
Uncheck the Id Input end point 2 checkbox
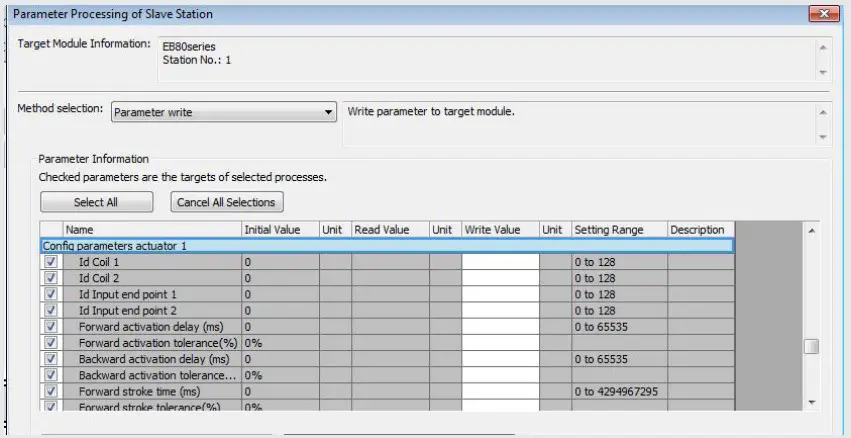click(x=52, y=310)
